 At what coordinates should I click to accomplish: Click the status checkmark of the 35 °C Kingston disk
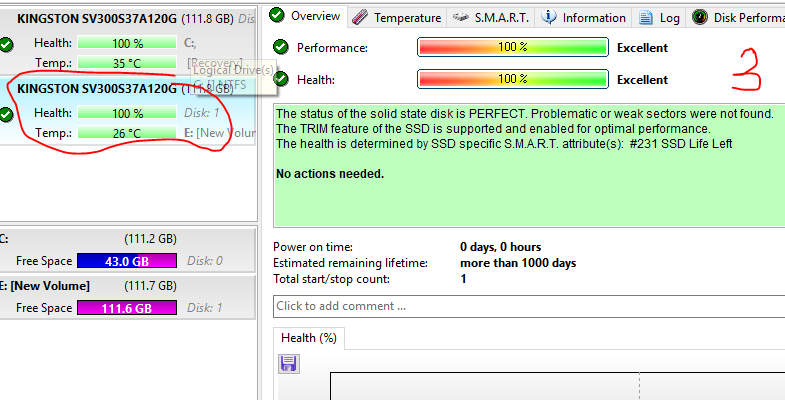[x=7, y=45]
